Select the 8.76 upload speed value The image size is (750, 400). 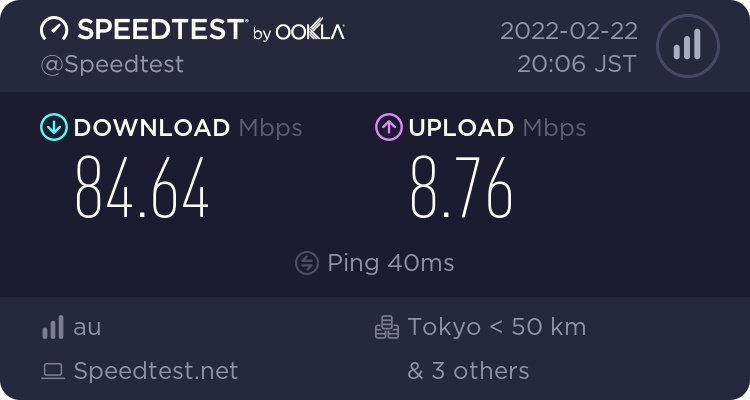(x=461, y=190)
